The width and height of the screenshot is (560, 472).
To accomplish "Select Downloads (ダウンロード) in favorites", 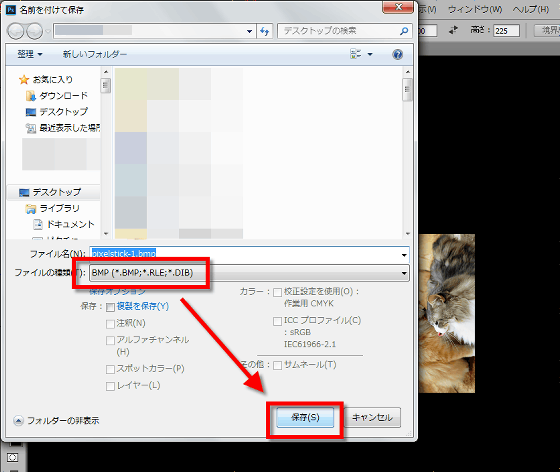I will coord(57,95).
